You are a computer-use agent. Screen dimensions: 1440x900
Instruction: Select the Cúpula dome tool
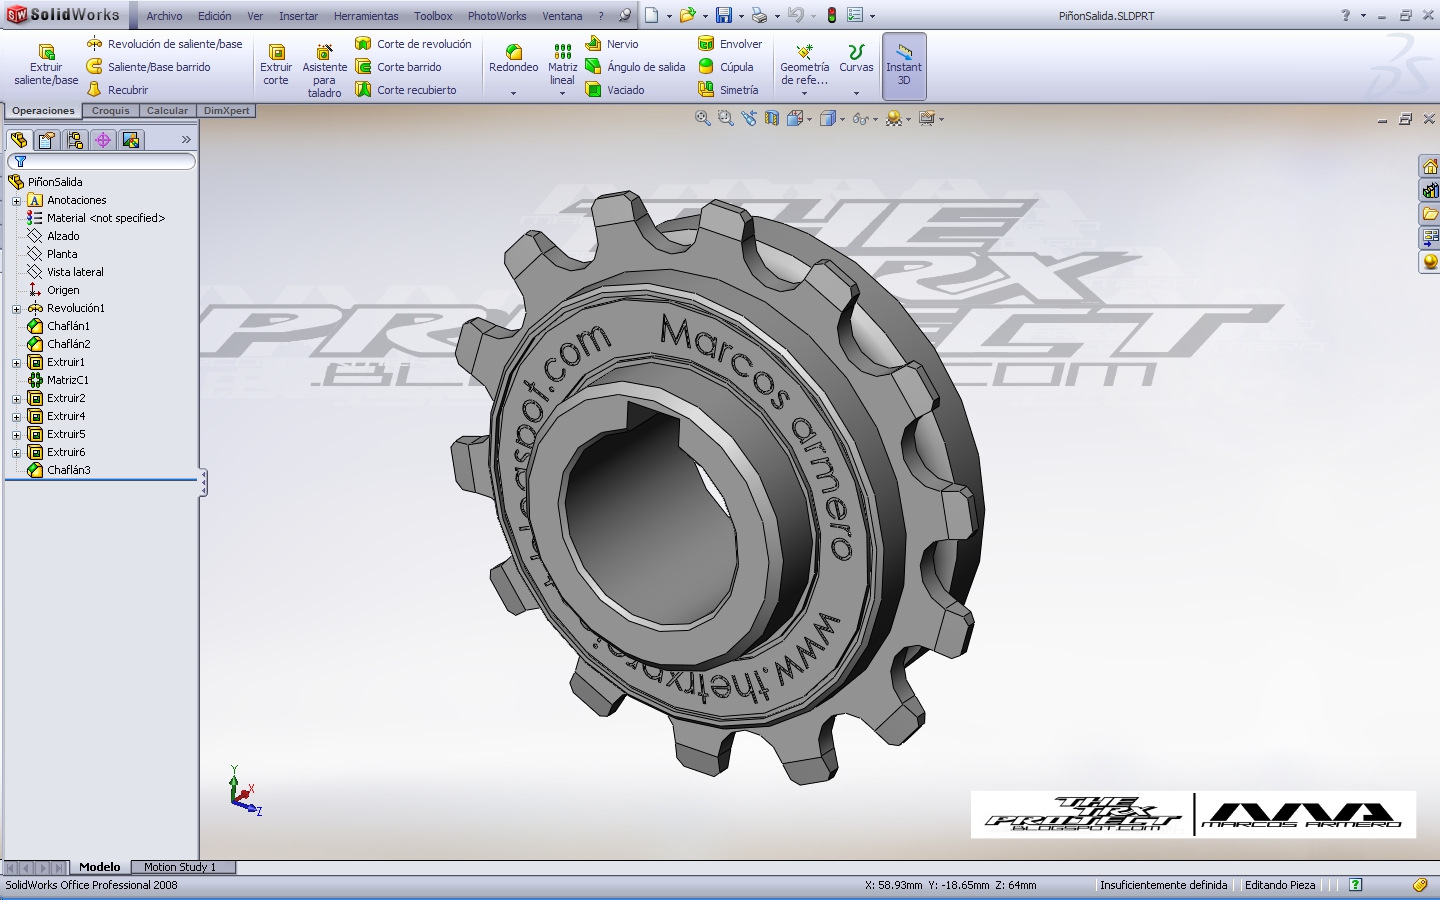click(x=726, y=67)
